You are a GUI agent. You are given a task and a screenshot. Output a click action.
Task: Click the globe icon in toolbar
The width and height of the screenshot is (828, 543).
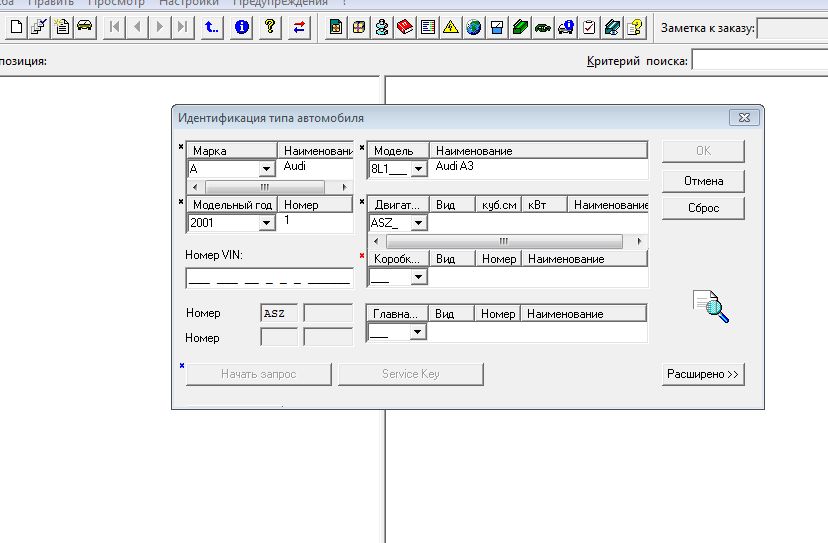pyautogui.click(x=474, y=27)
